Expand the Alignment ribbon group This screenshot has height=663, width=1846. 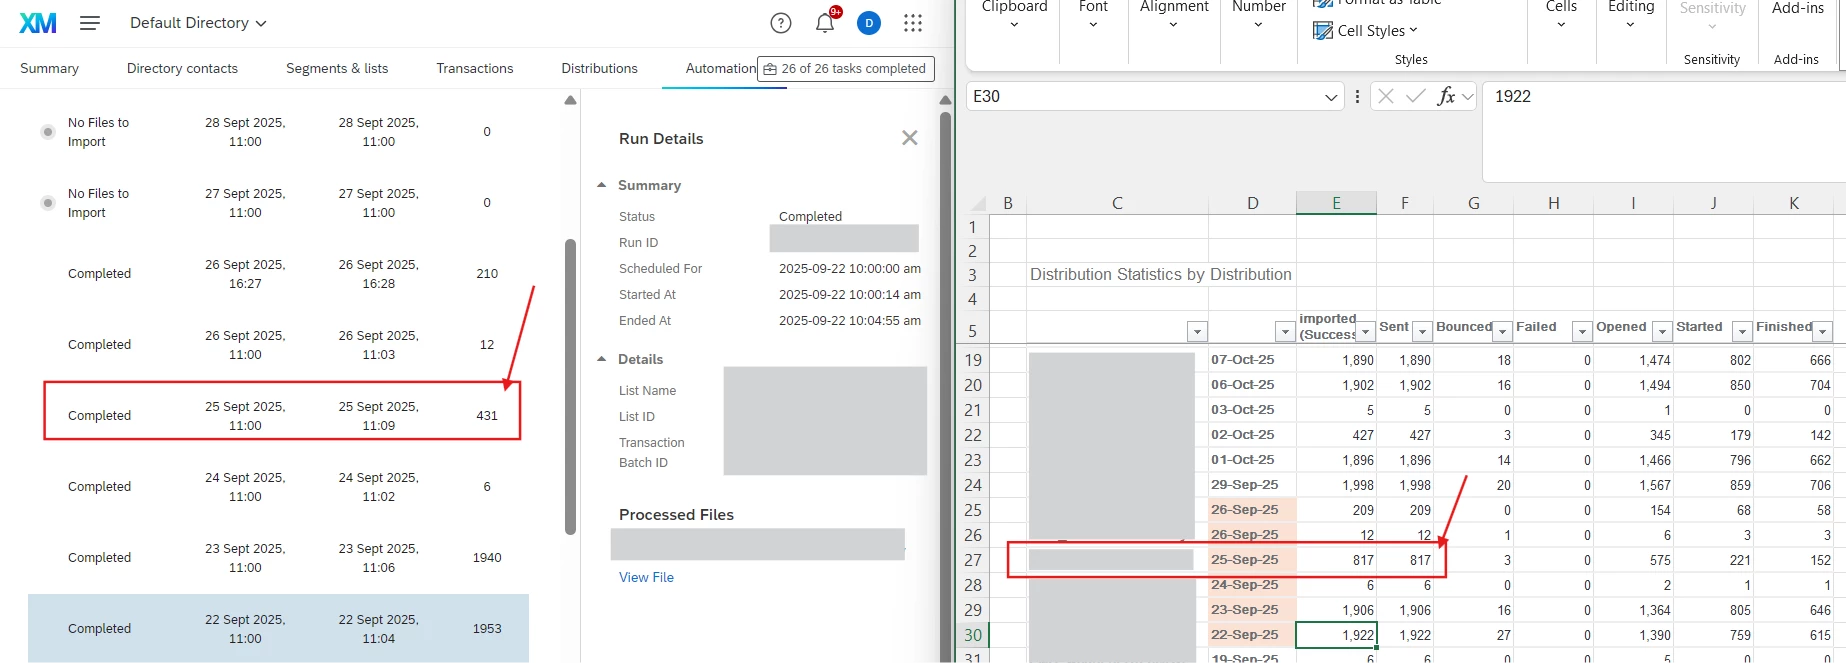pos(1174,25)
